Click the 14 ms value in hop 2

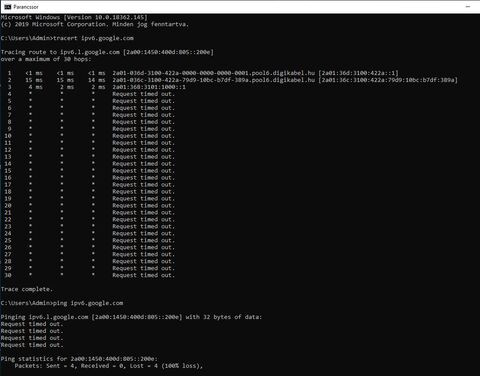(97, 80)
